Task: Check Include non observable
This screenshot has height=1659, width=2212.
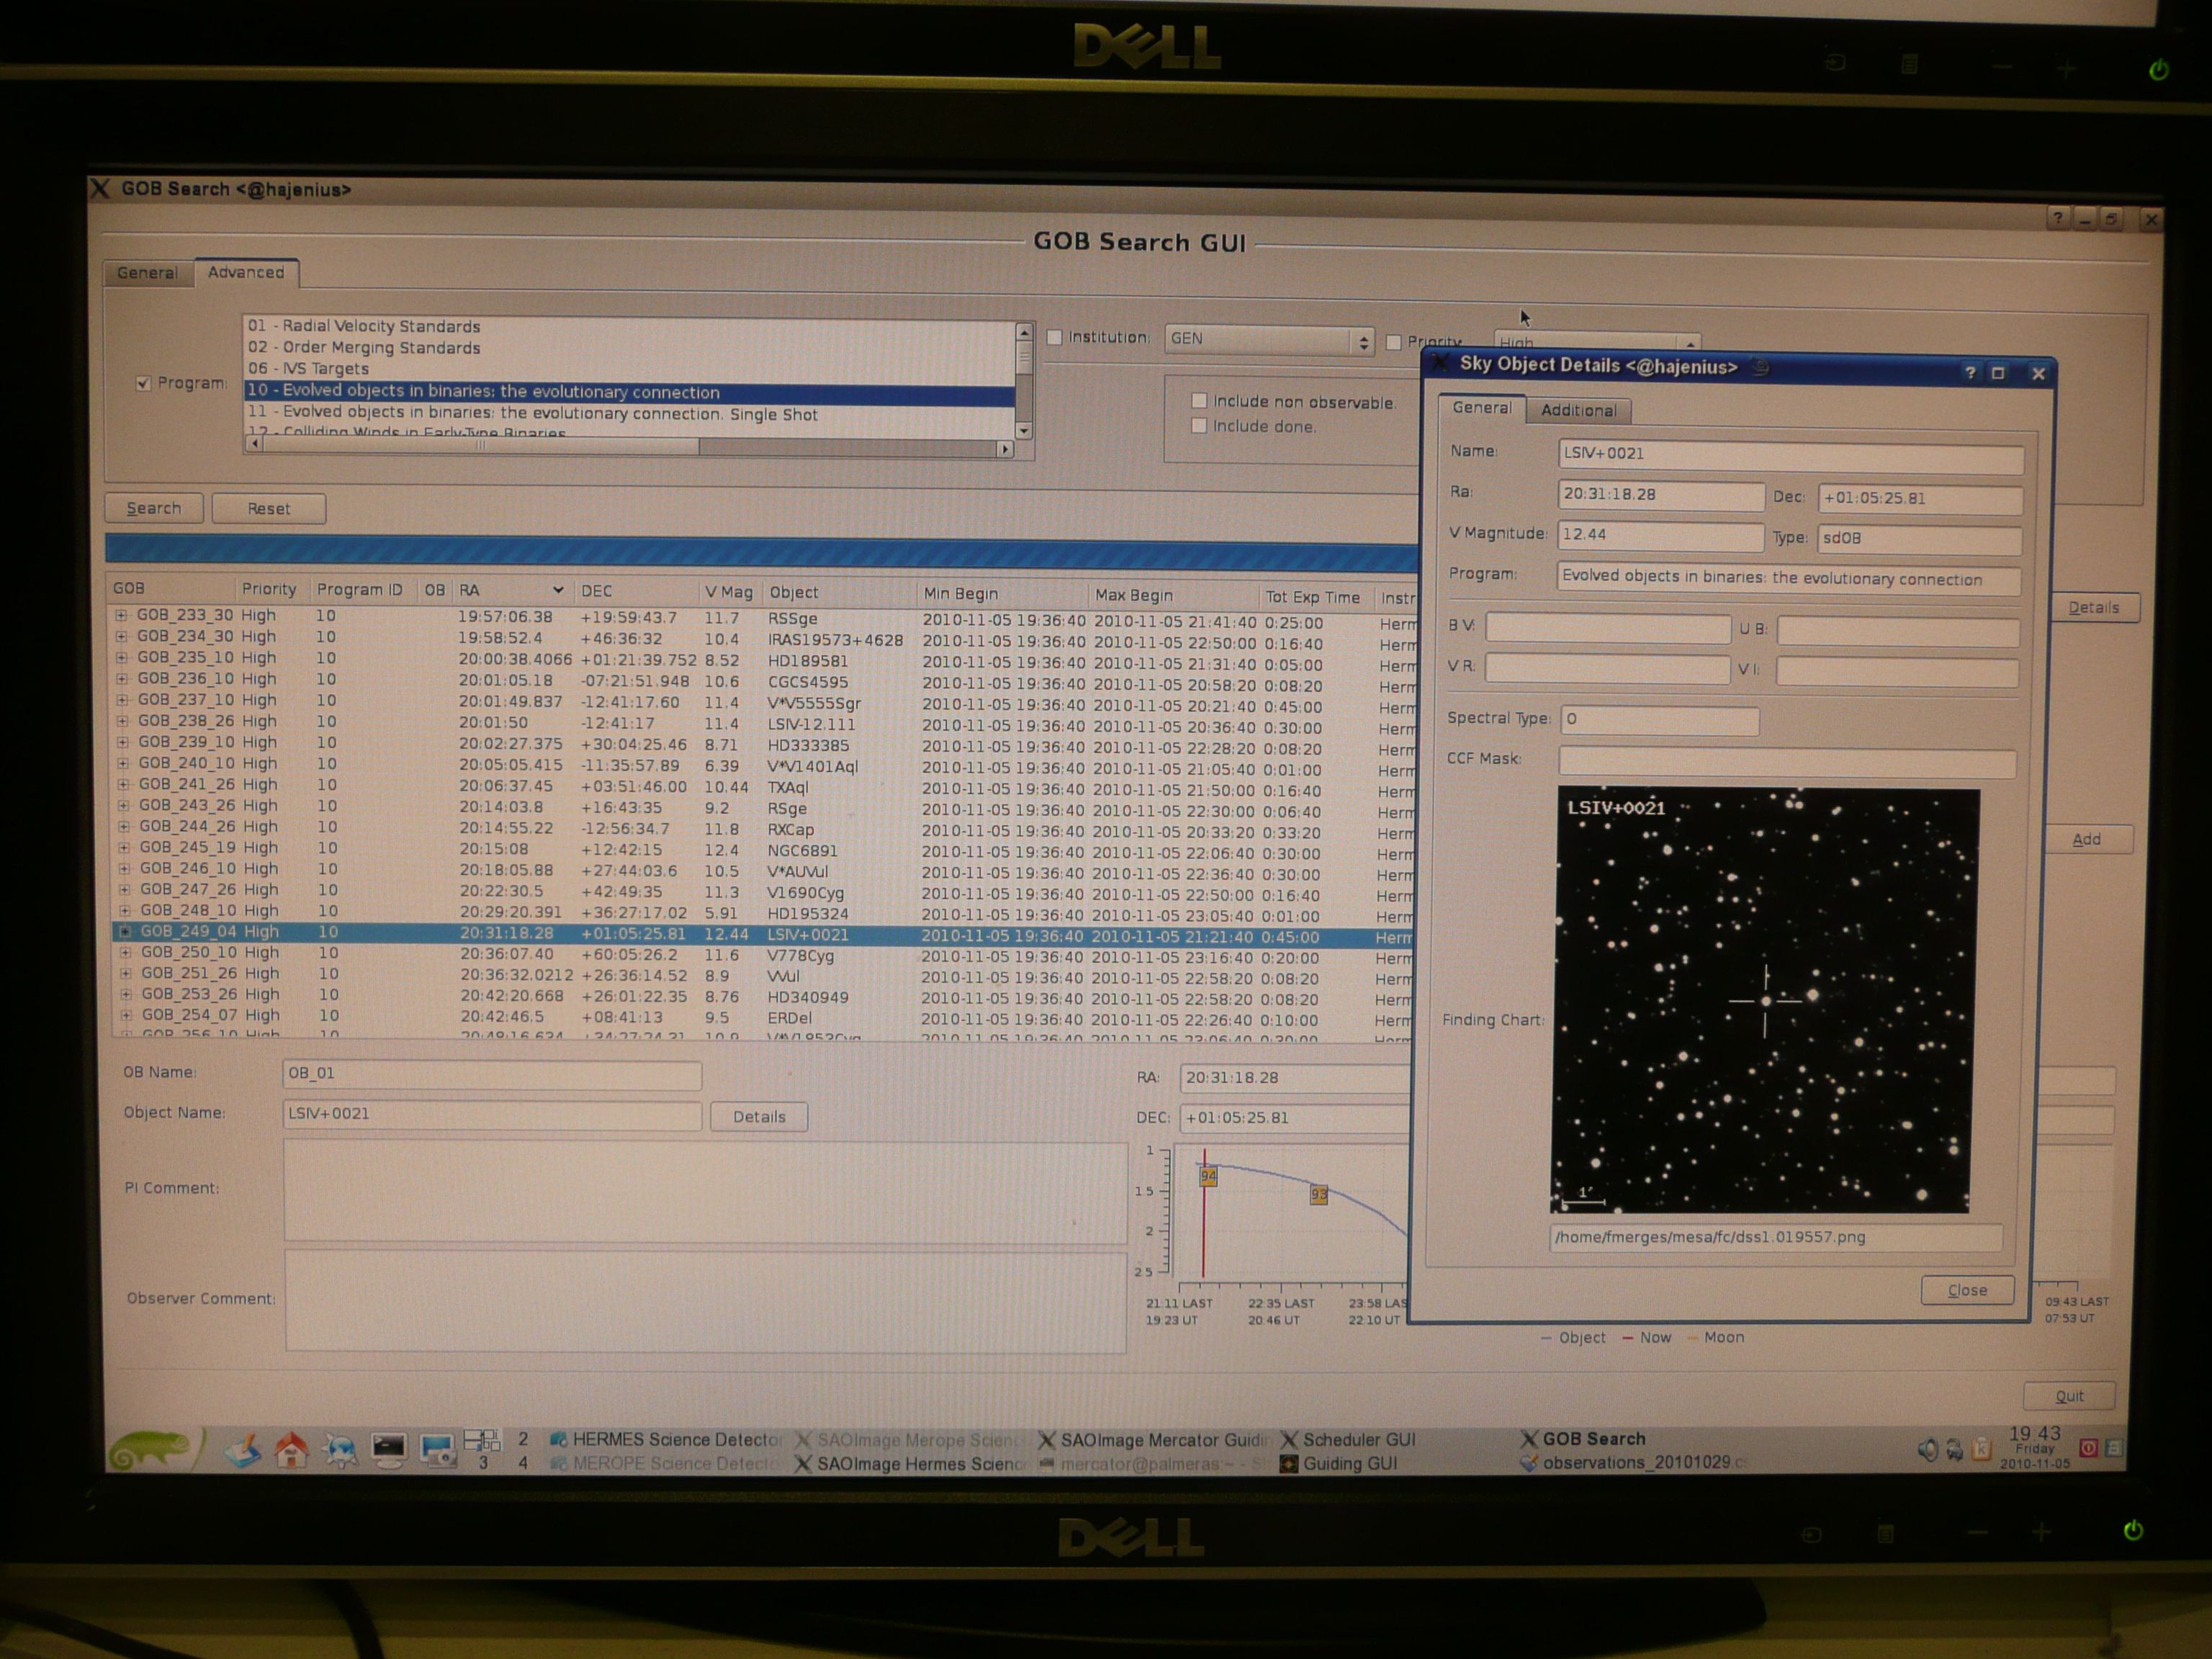Action: pos(1199,401)
